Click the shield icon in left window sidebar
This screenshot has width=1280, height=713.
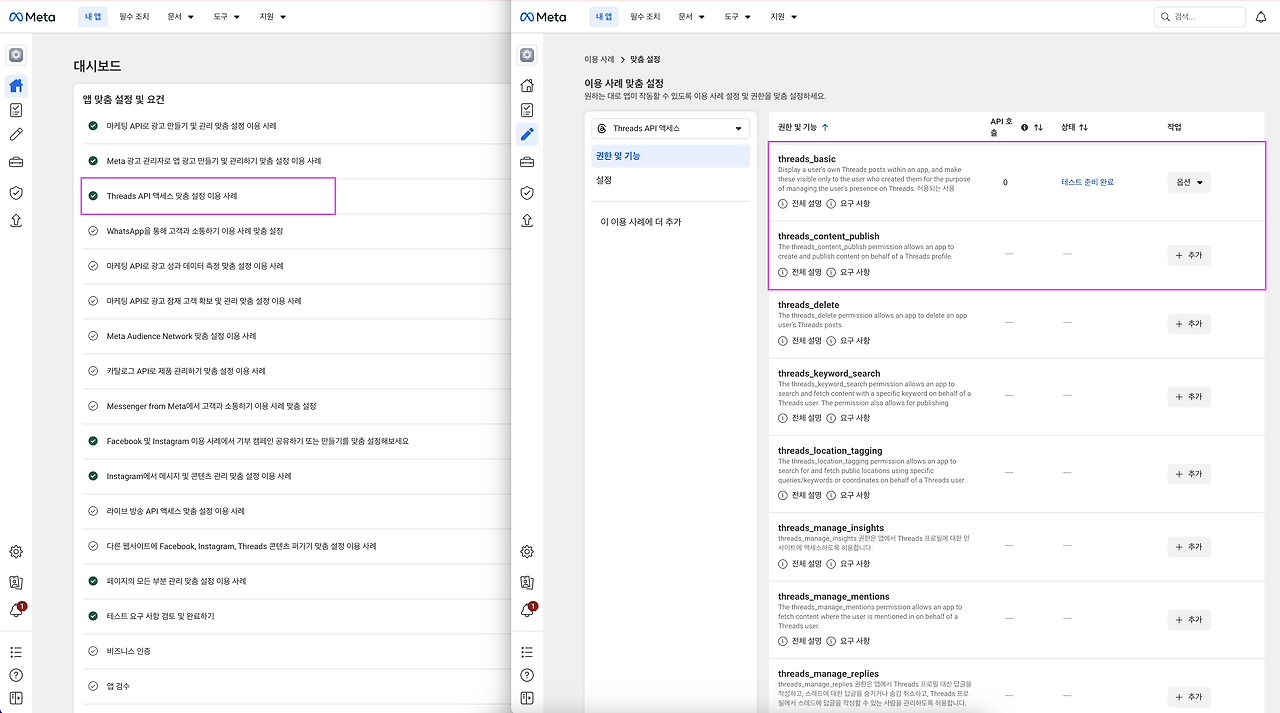pos(16,192)
